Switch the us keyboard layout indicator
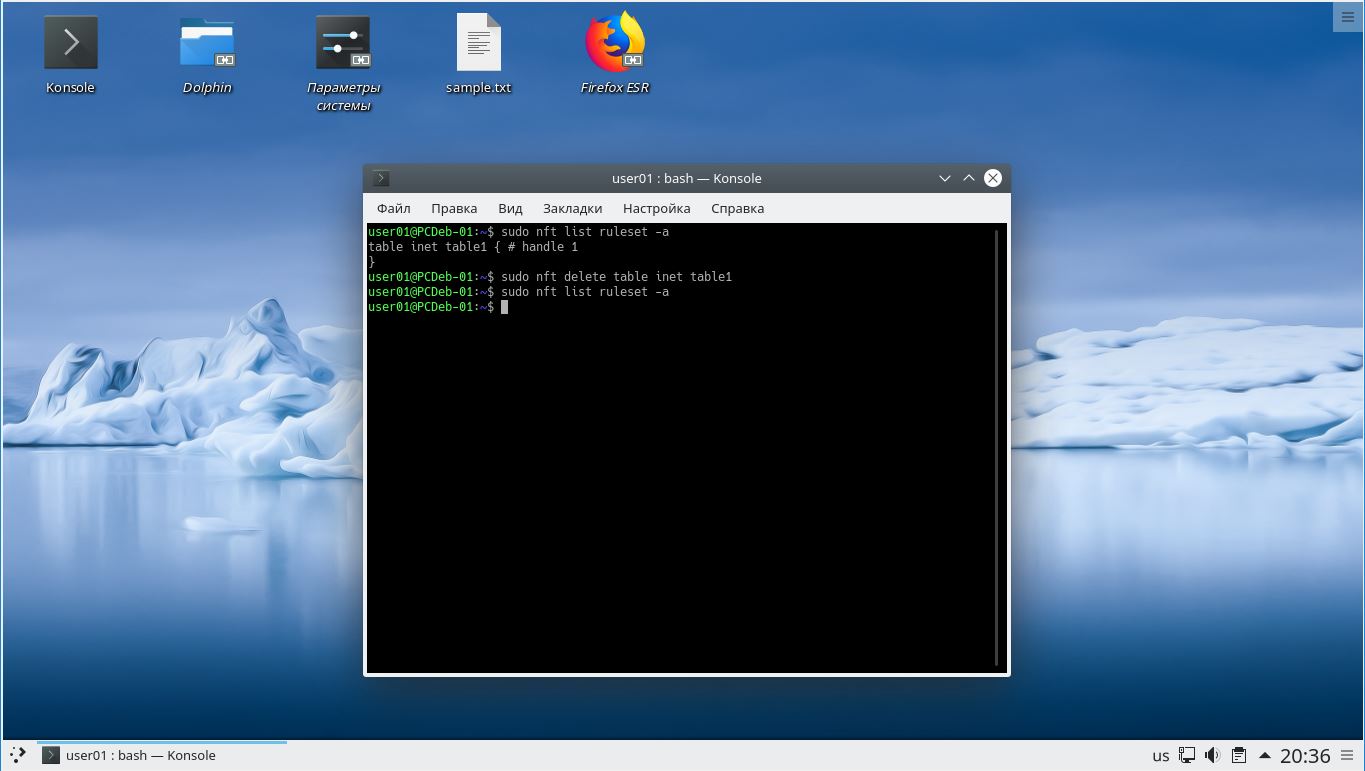 pos(1160,755)
